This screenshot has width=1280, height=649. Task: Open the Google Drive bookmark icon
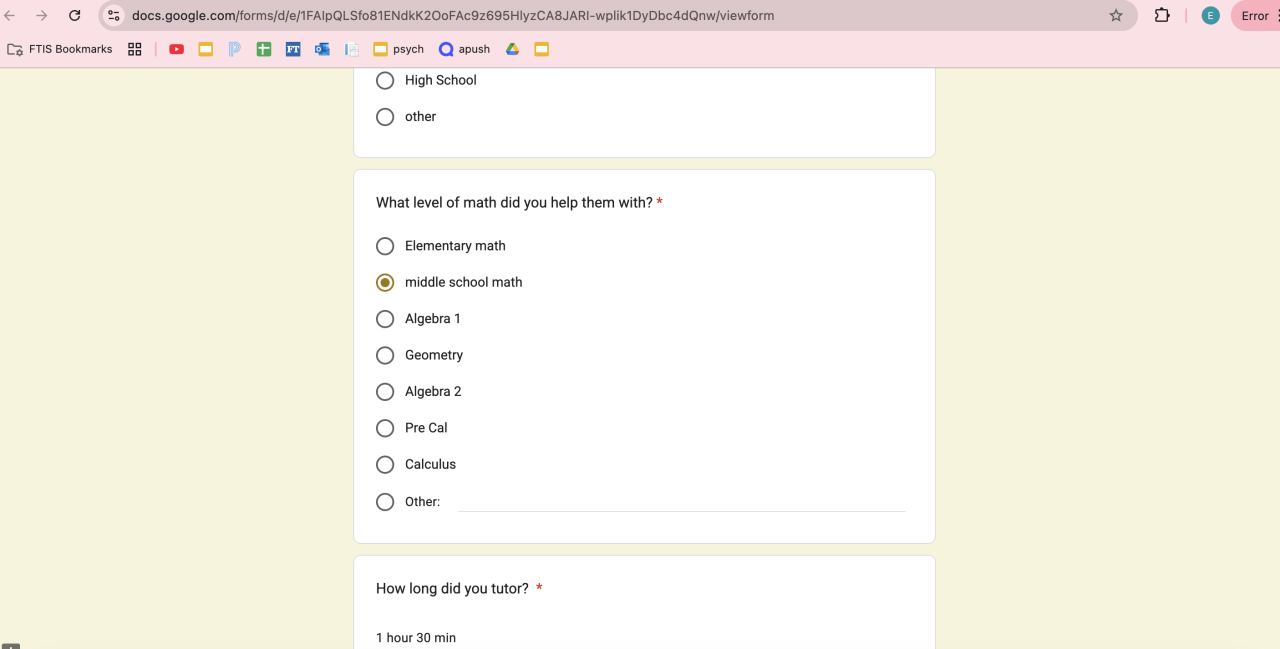(512, 49)
